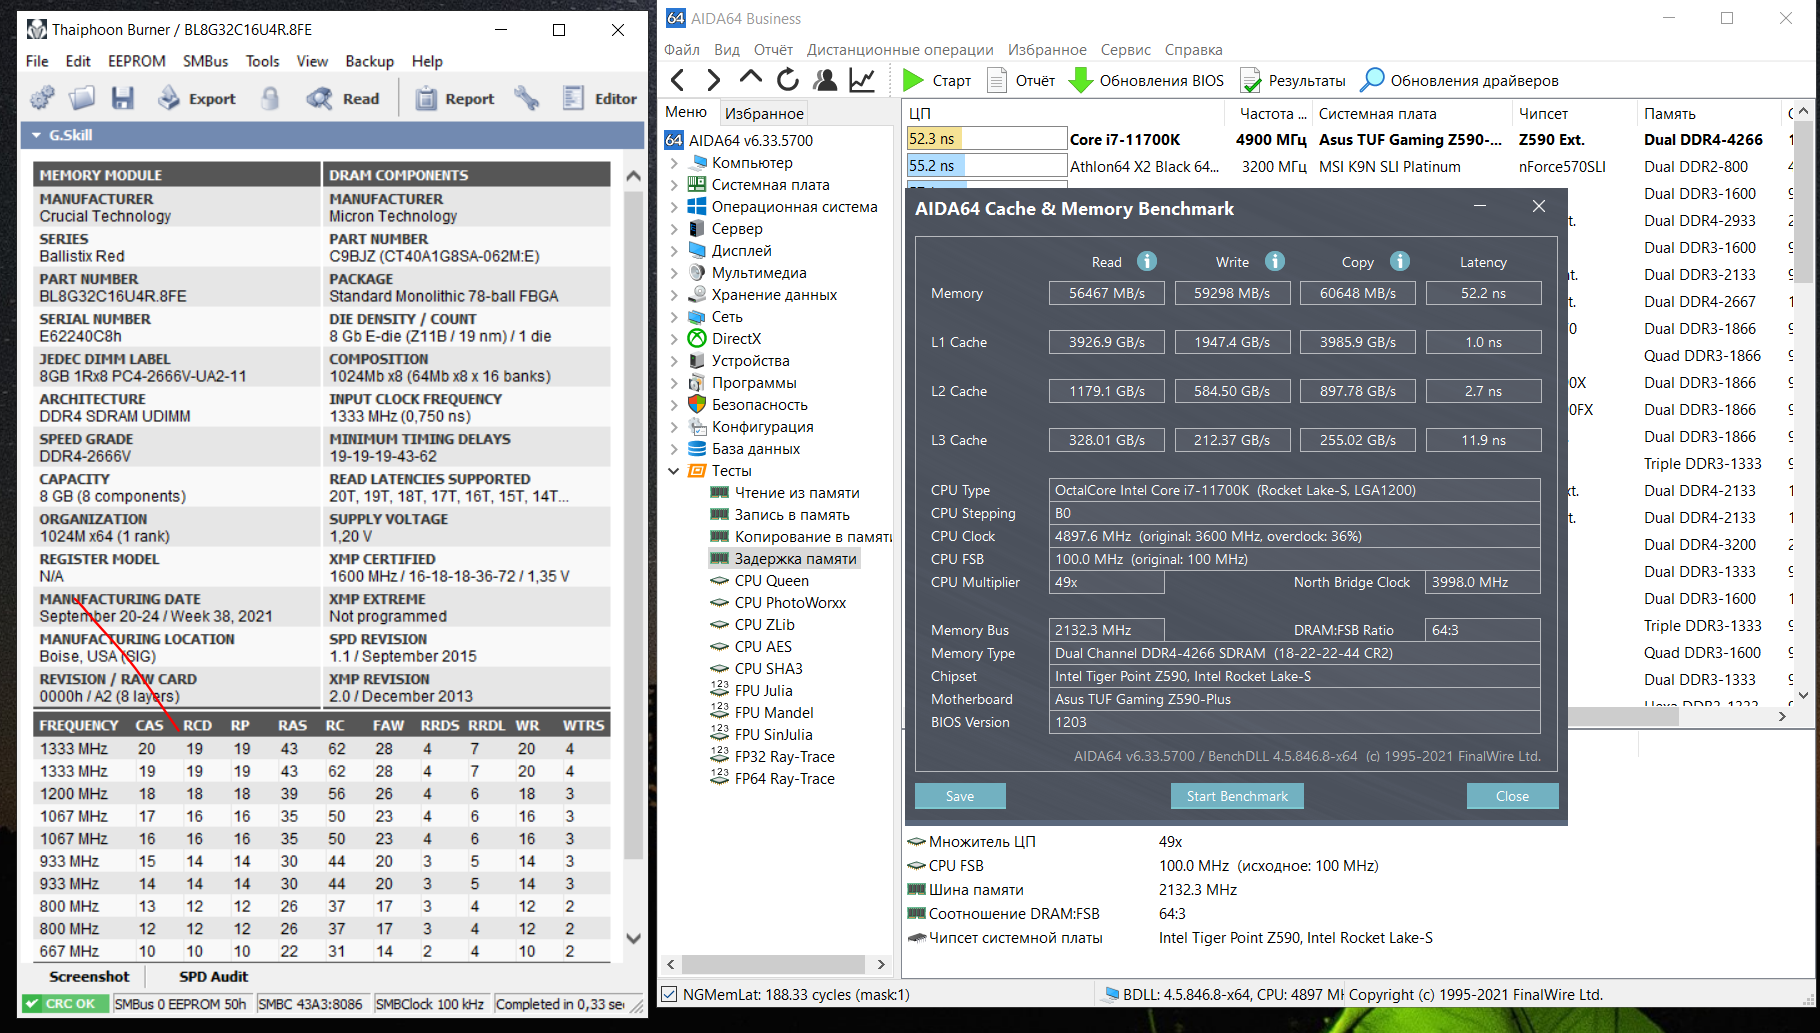The image size is (1820, 1033).
Task: Open the Editor in Thaiphoon Burner
Action: pyautogui.click(x=599, y=98)
